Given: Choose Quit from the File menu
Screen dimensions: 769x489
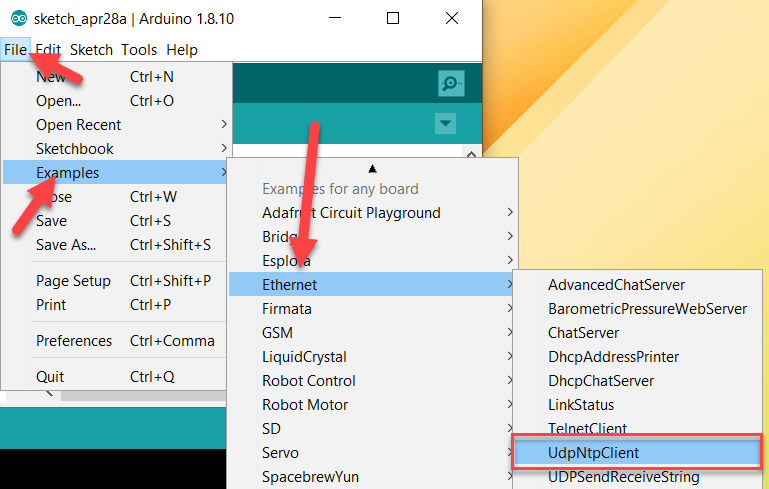Looking at the screenshot, I should [x=116, y=377].
